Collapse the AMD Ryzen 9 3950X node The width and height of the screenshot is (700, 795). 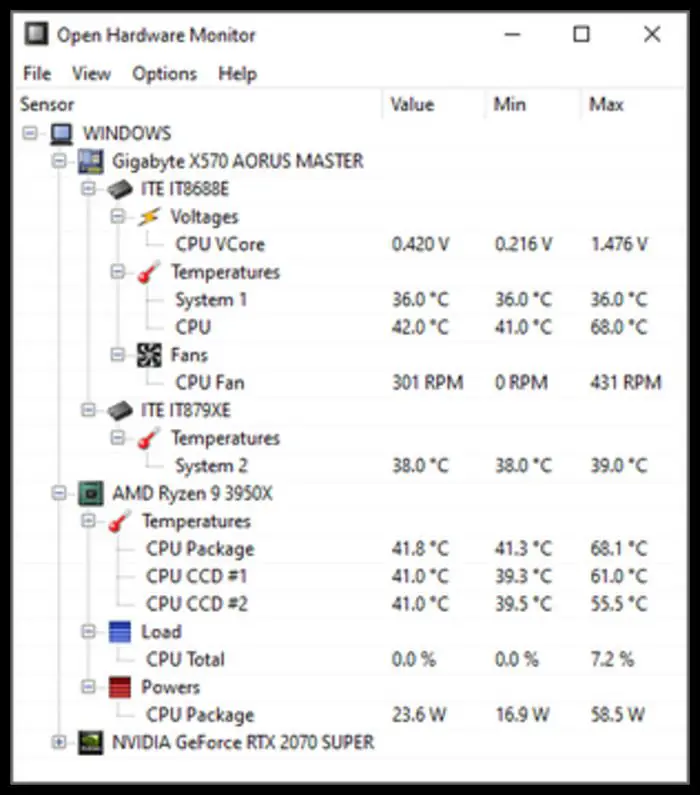click(x=59, y=493)
